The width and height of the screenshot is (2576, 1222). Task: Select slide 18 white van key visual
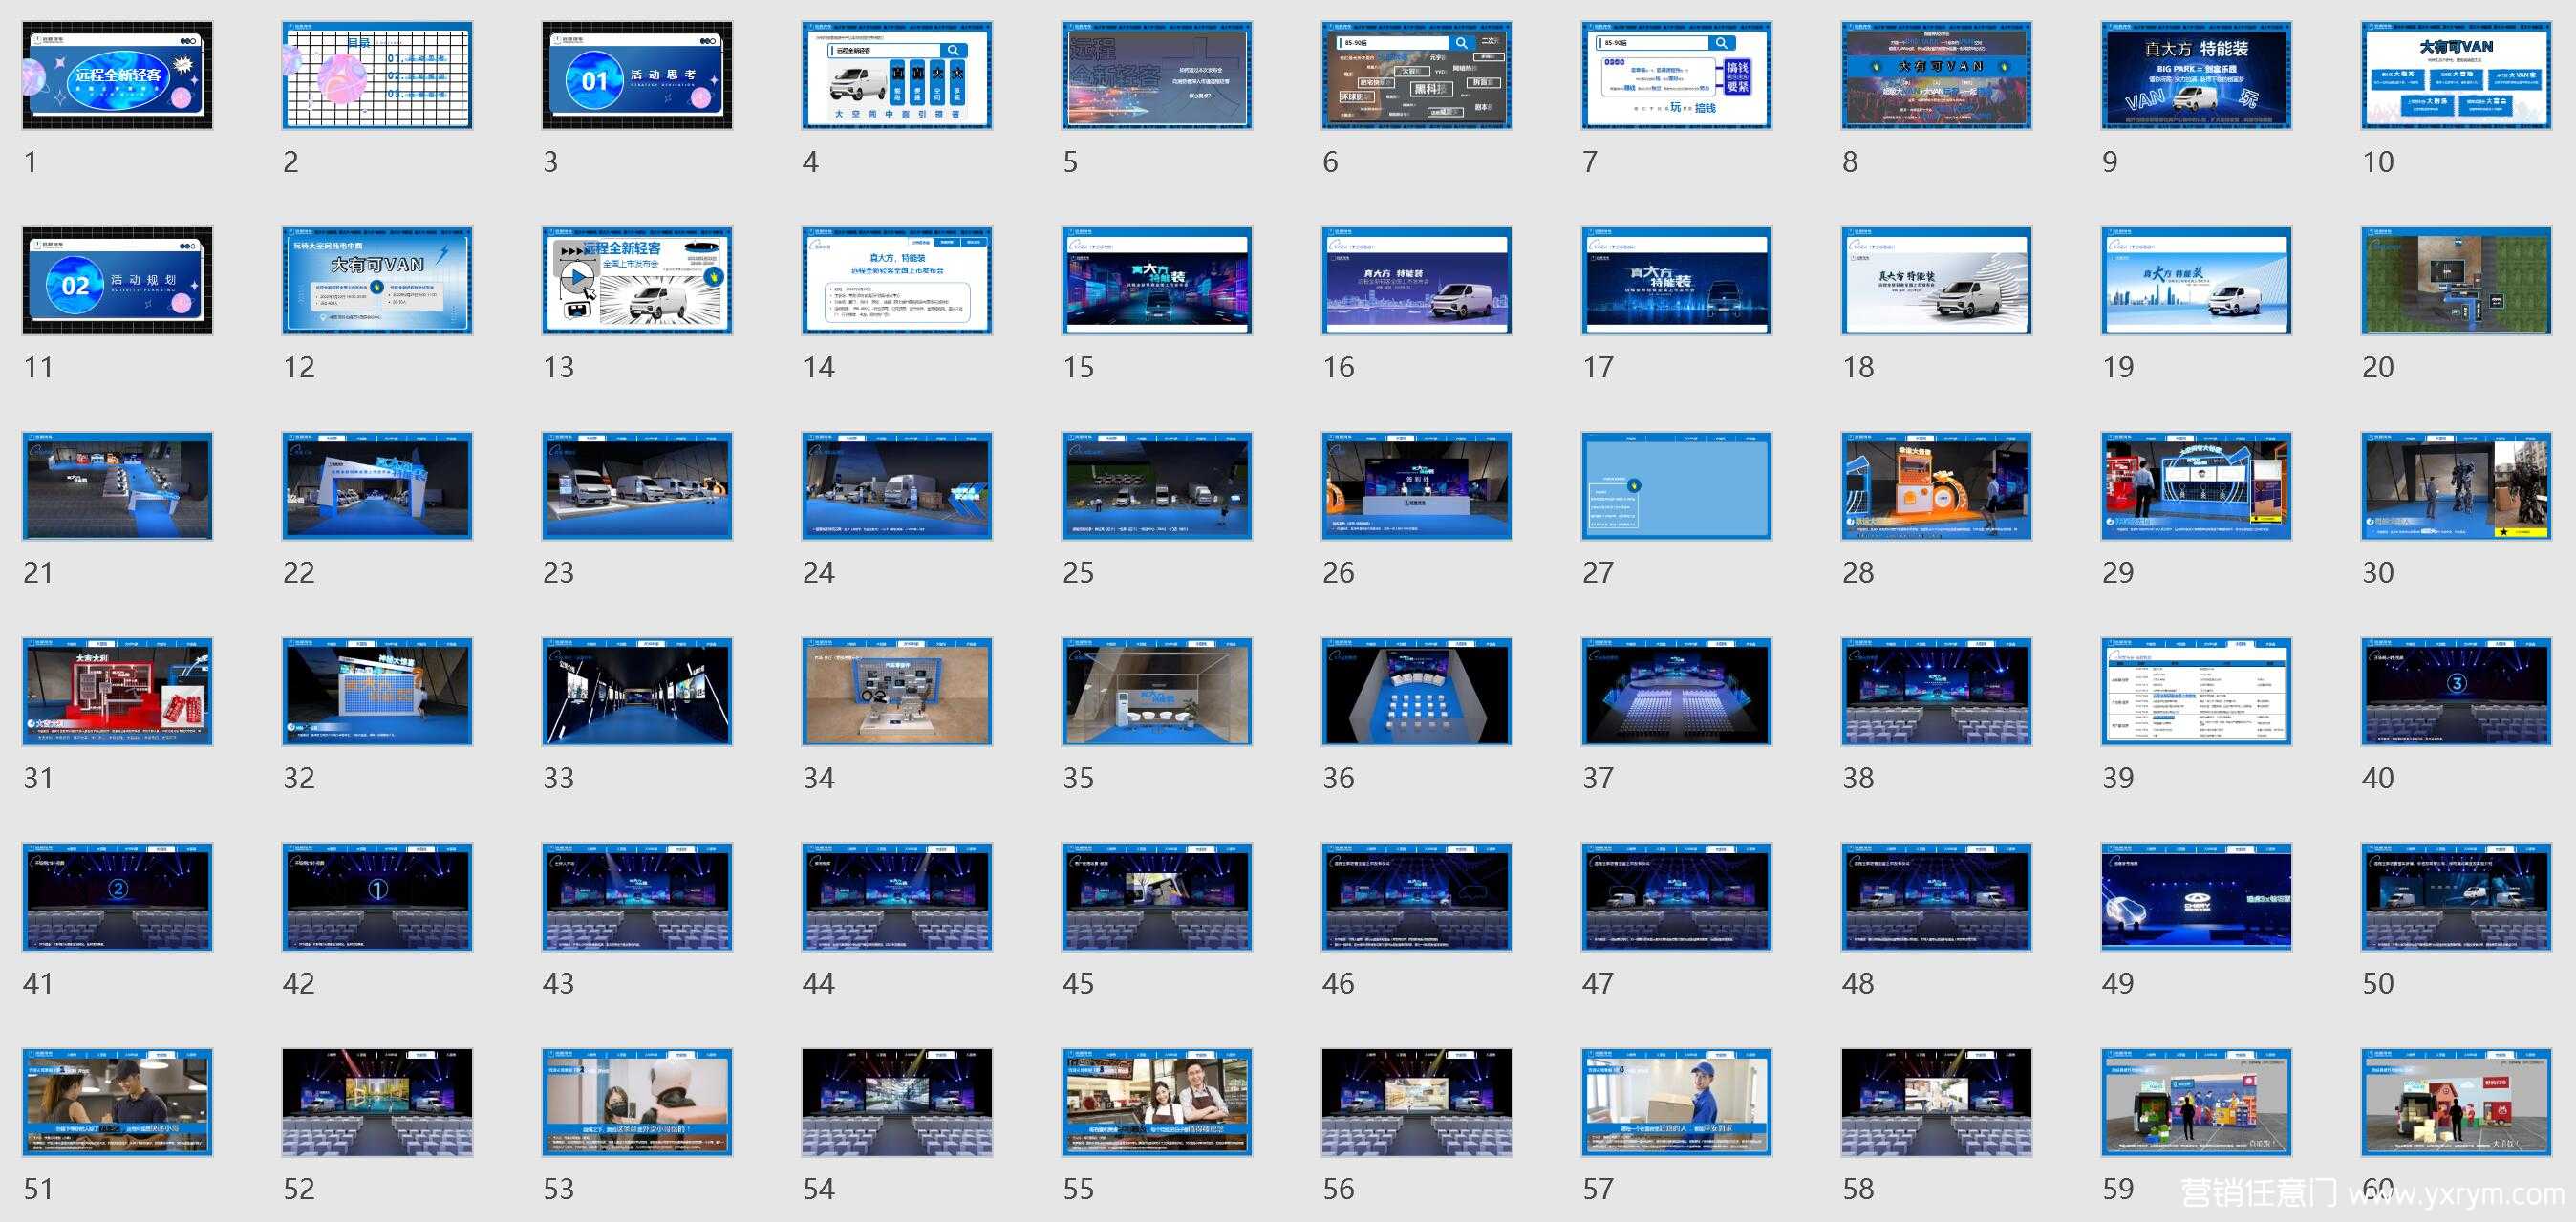coord(1937,281)
